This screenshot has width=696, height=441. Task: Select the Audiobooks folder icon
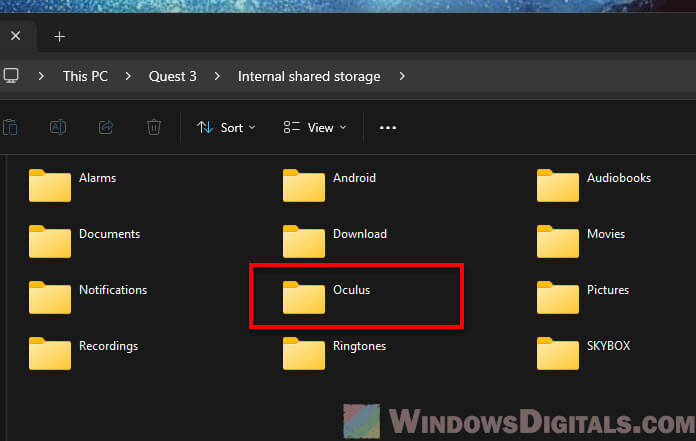click(558, 185)
